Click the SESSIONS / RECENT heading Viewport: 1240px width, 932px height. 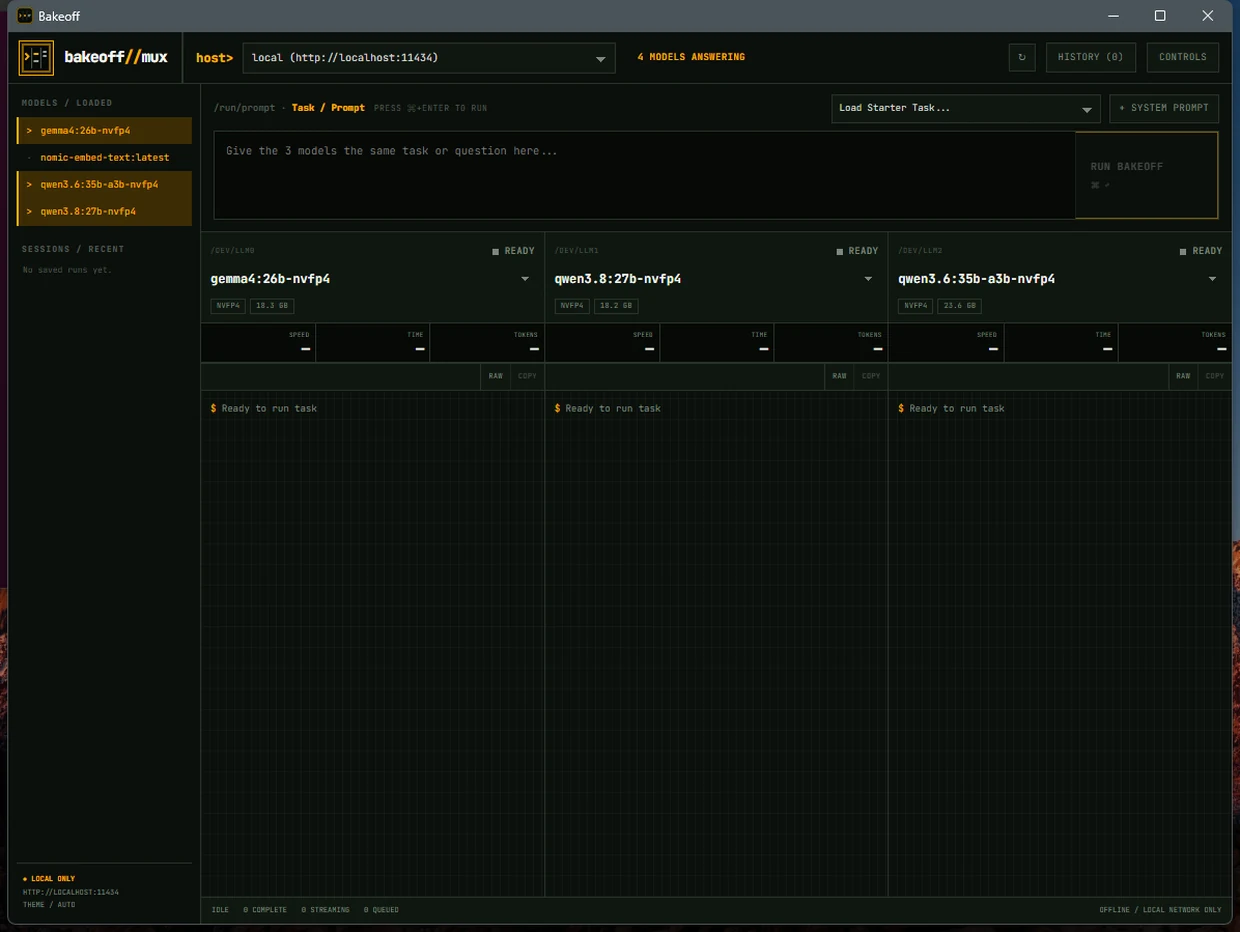point(73,249)
